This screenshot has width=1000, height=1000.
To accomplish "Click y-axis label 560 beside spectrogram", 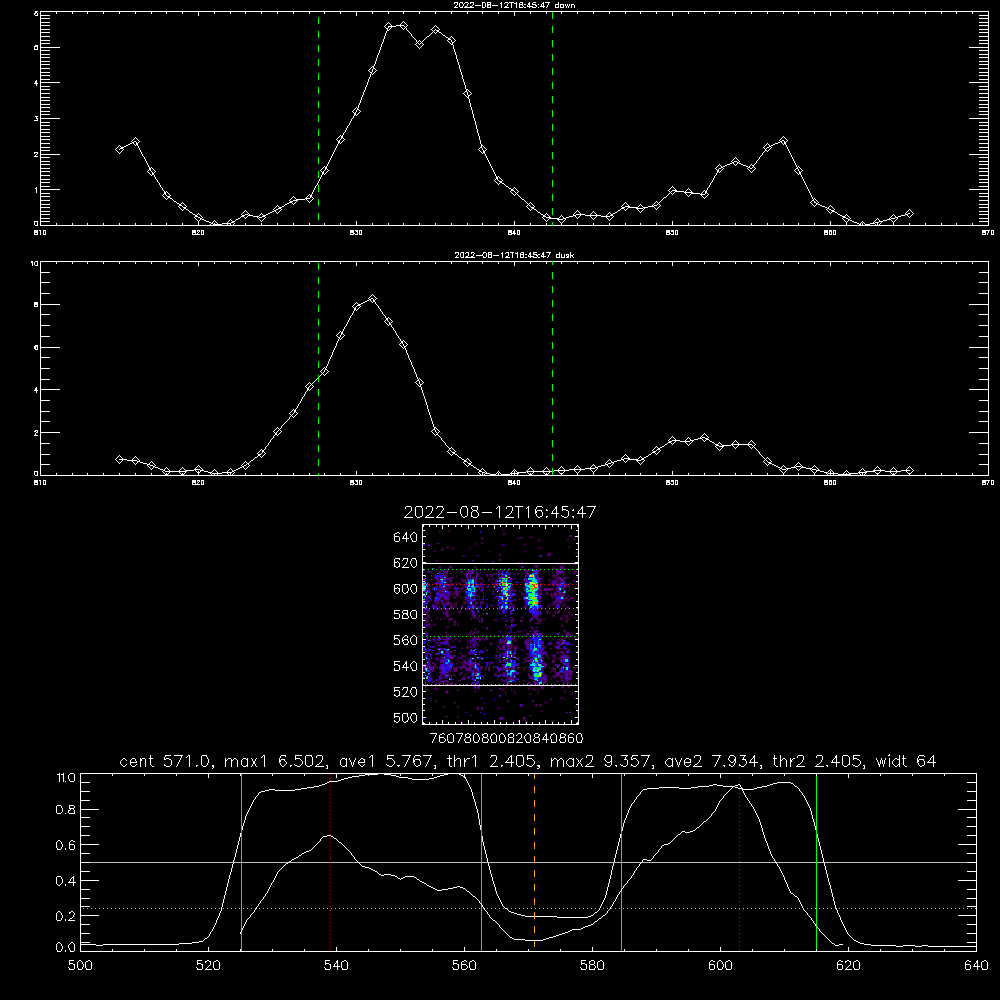I will point(405,640).
